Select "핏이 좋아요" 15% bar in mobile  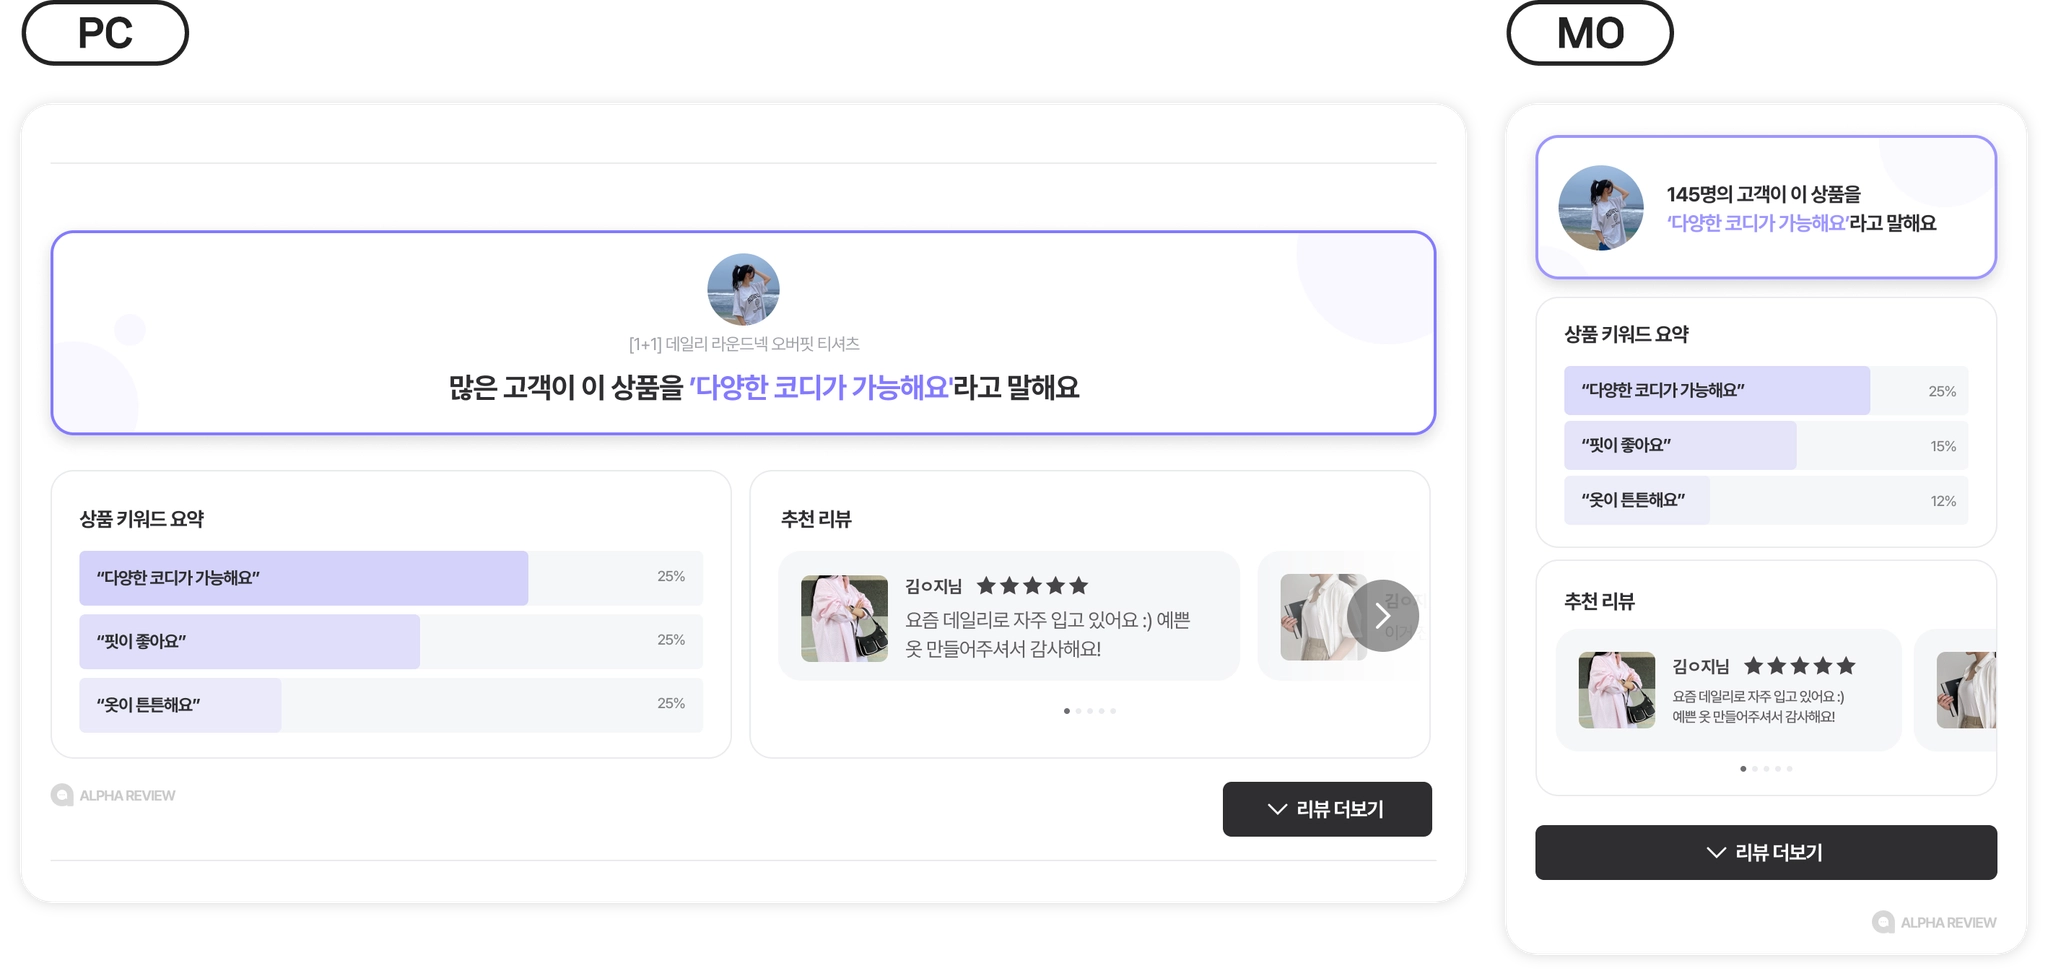pos(1766,446)
